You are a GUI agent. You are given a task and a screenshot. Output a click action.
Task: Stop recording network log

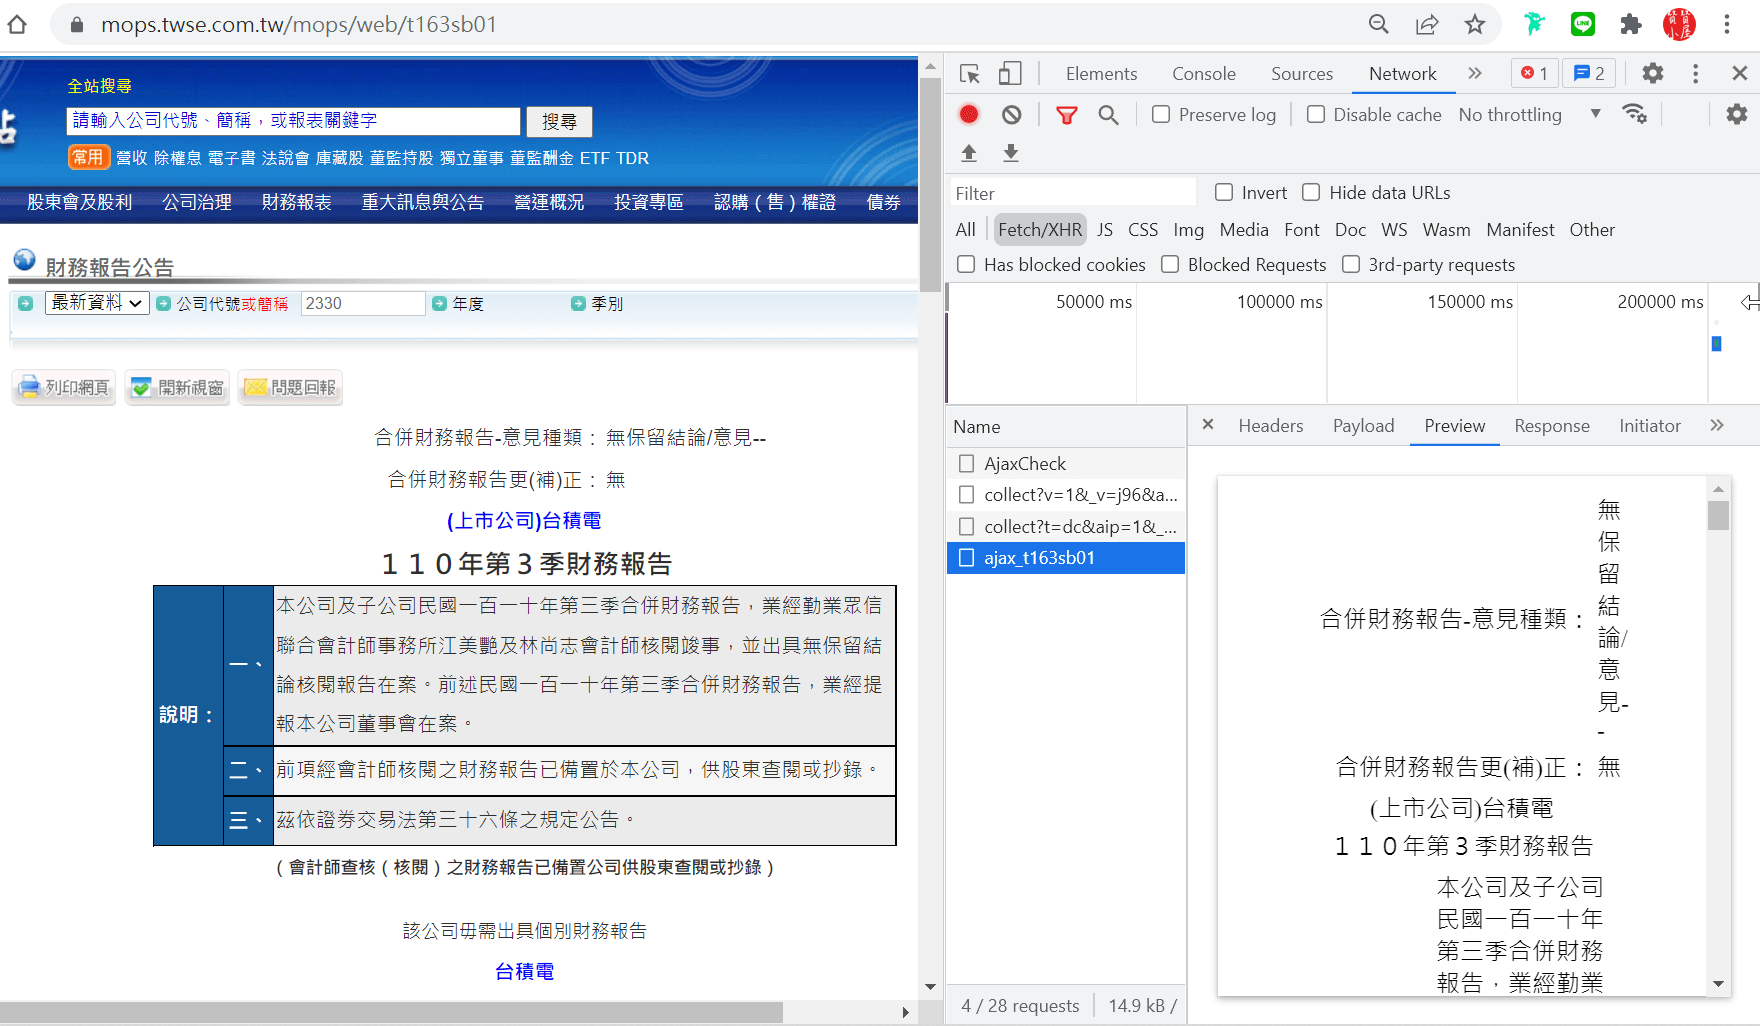pyautogui.click(x=969, y=114)
